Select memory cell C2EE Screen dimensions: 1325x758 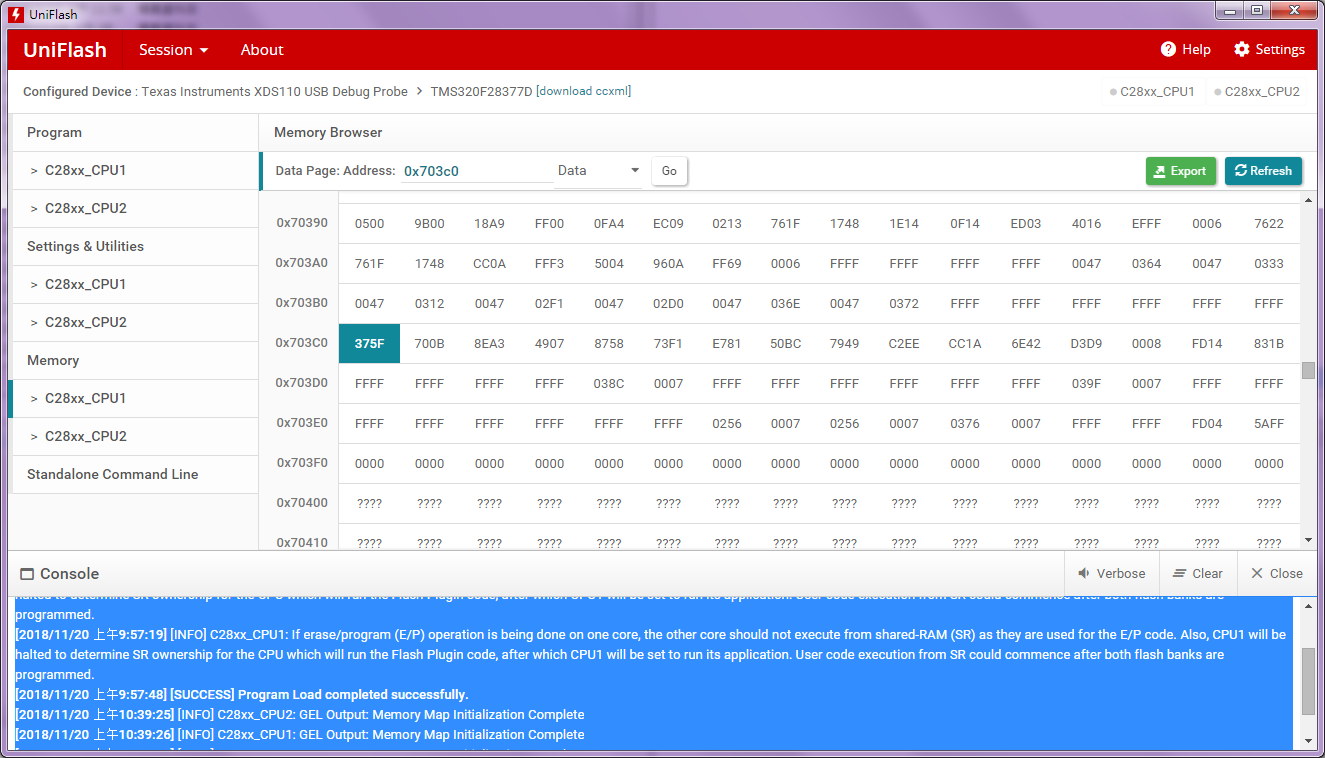tap(904, 344)
